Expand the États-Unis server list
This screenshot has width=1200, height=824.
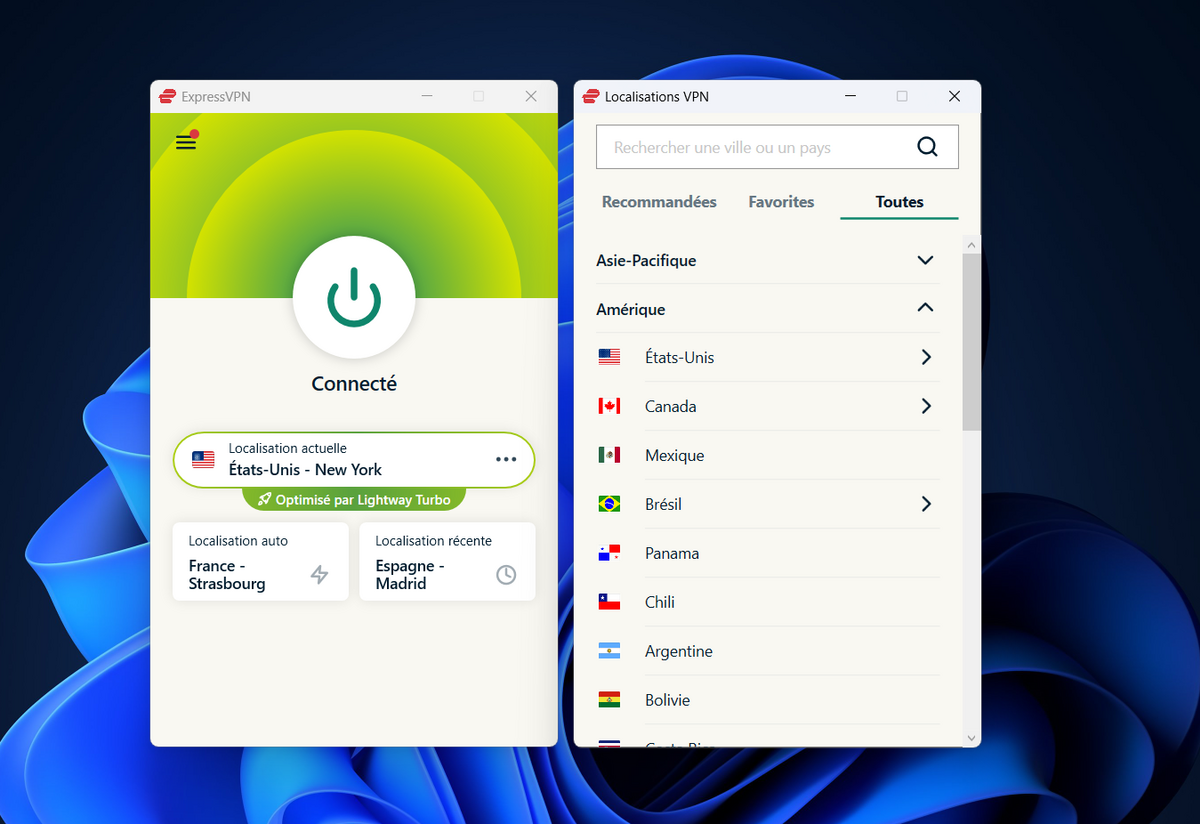pyautogui.click(x=925, y=357)
